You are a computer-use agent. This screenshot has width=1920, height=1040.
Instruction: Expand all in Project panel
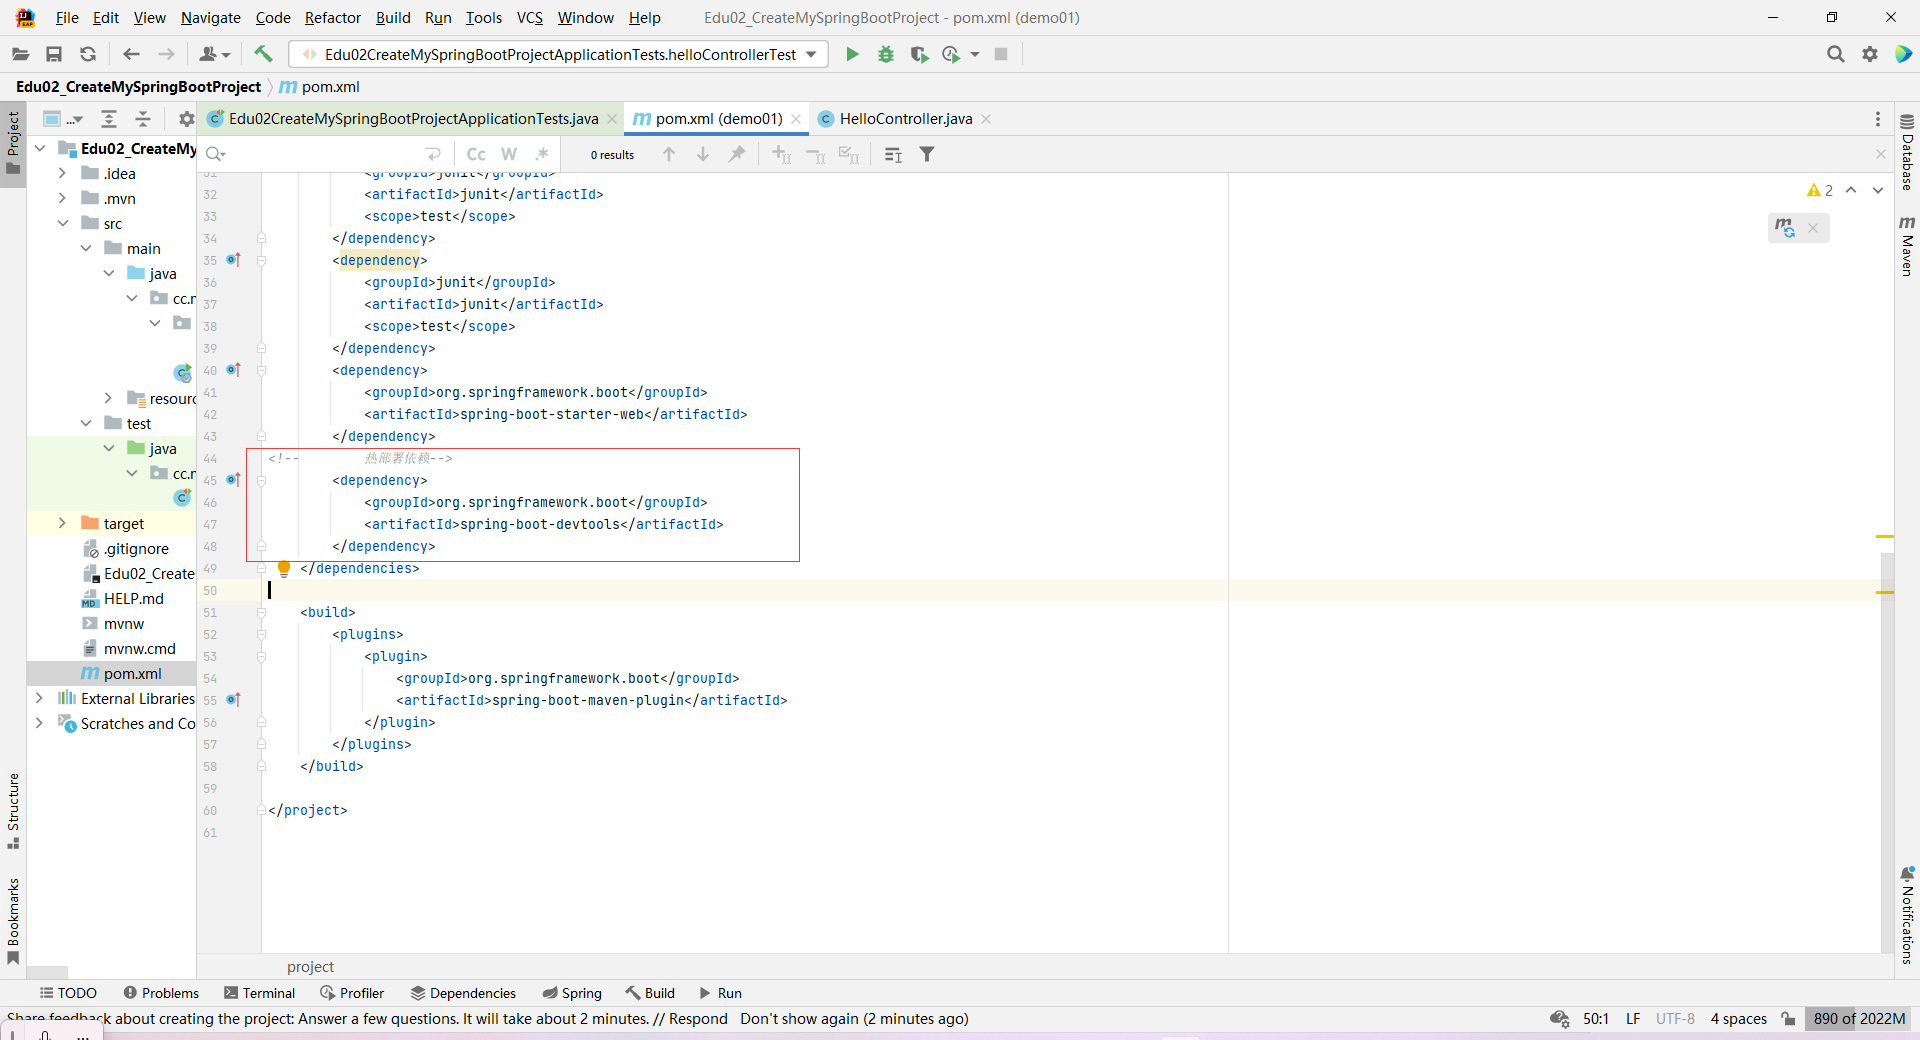pos(109,119)
